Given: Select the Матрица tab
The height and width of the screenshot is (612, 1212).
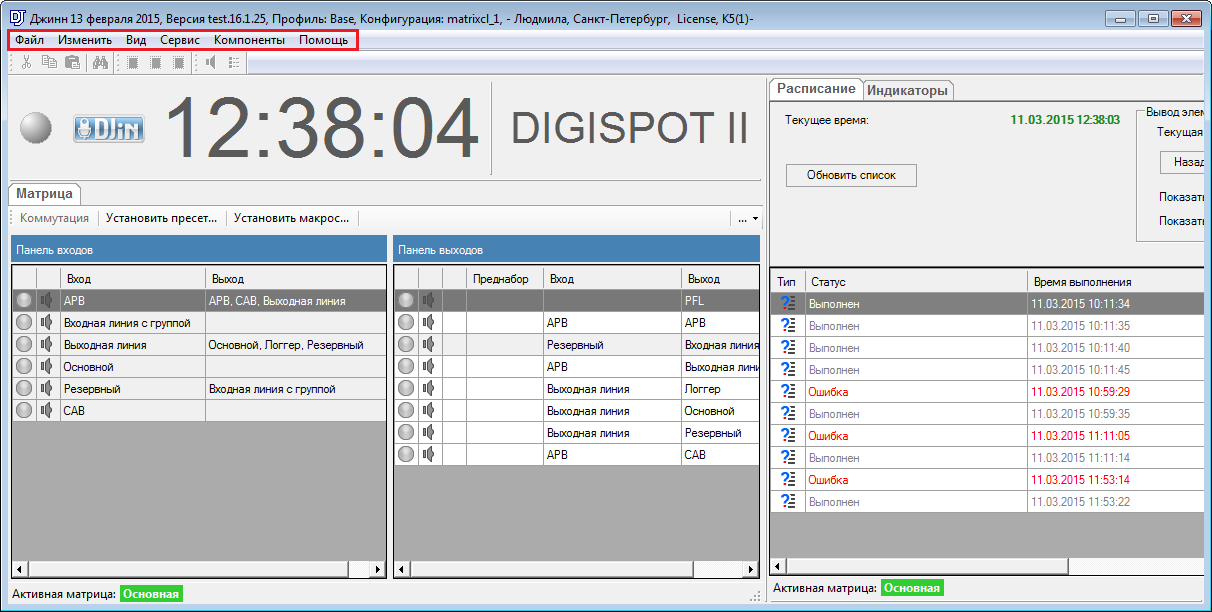Looking at the screenshot, I should 44,193.
